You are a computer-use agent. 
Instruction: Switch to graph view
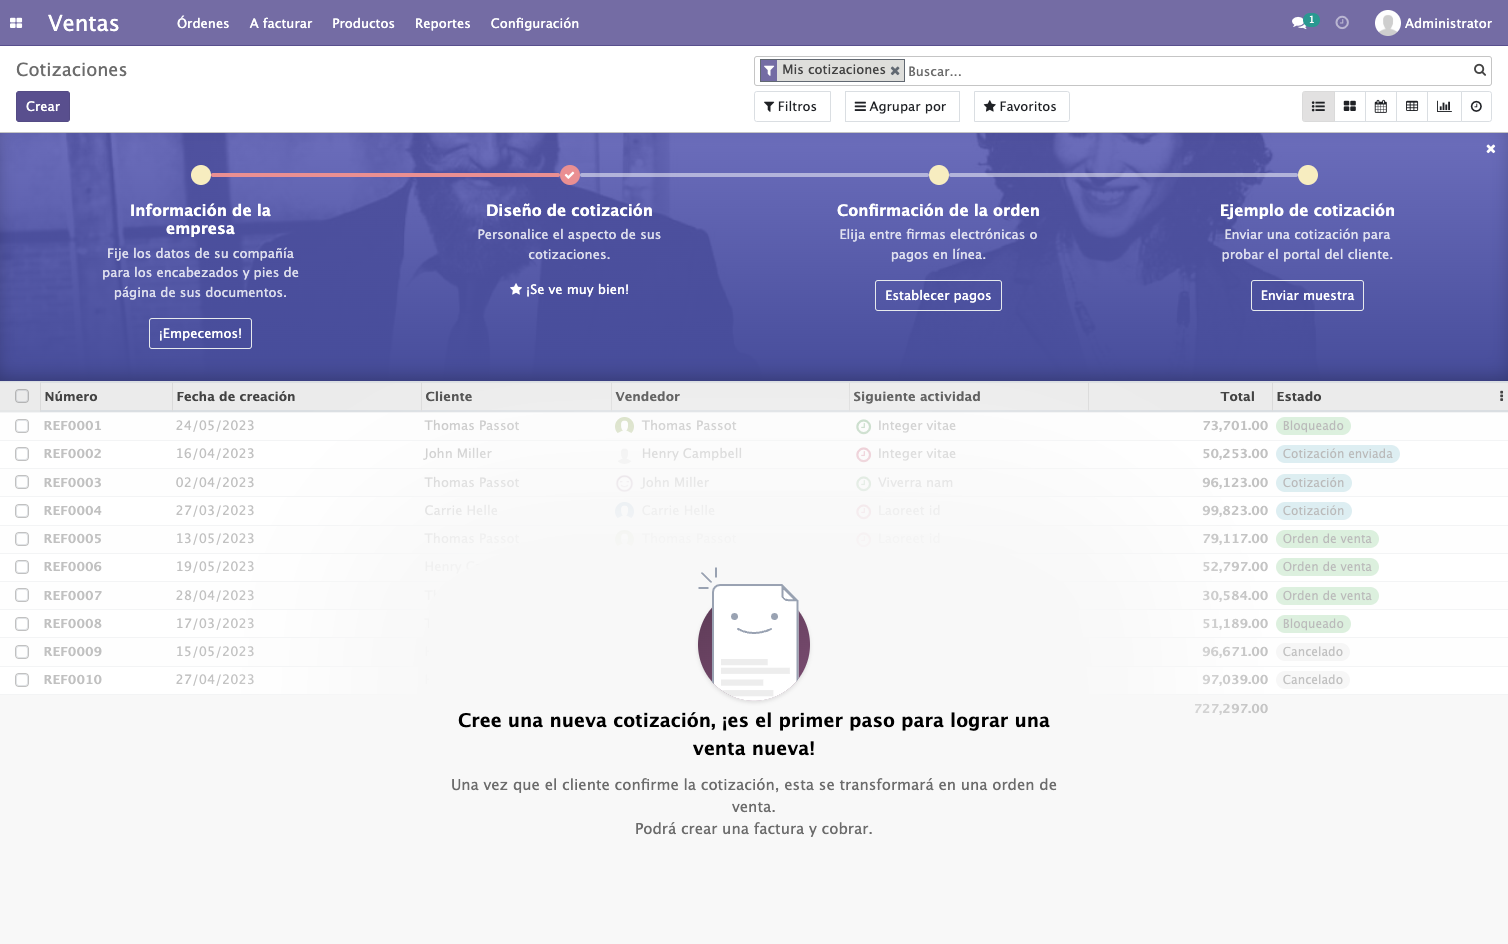pos(1444,107)
